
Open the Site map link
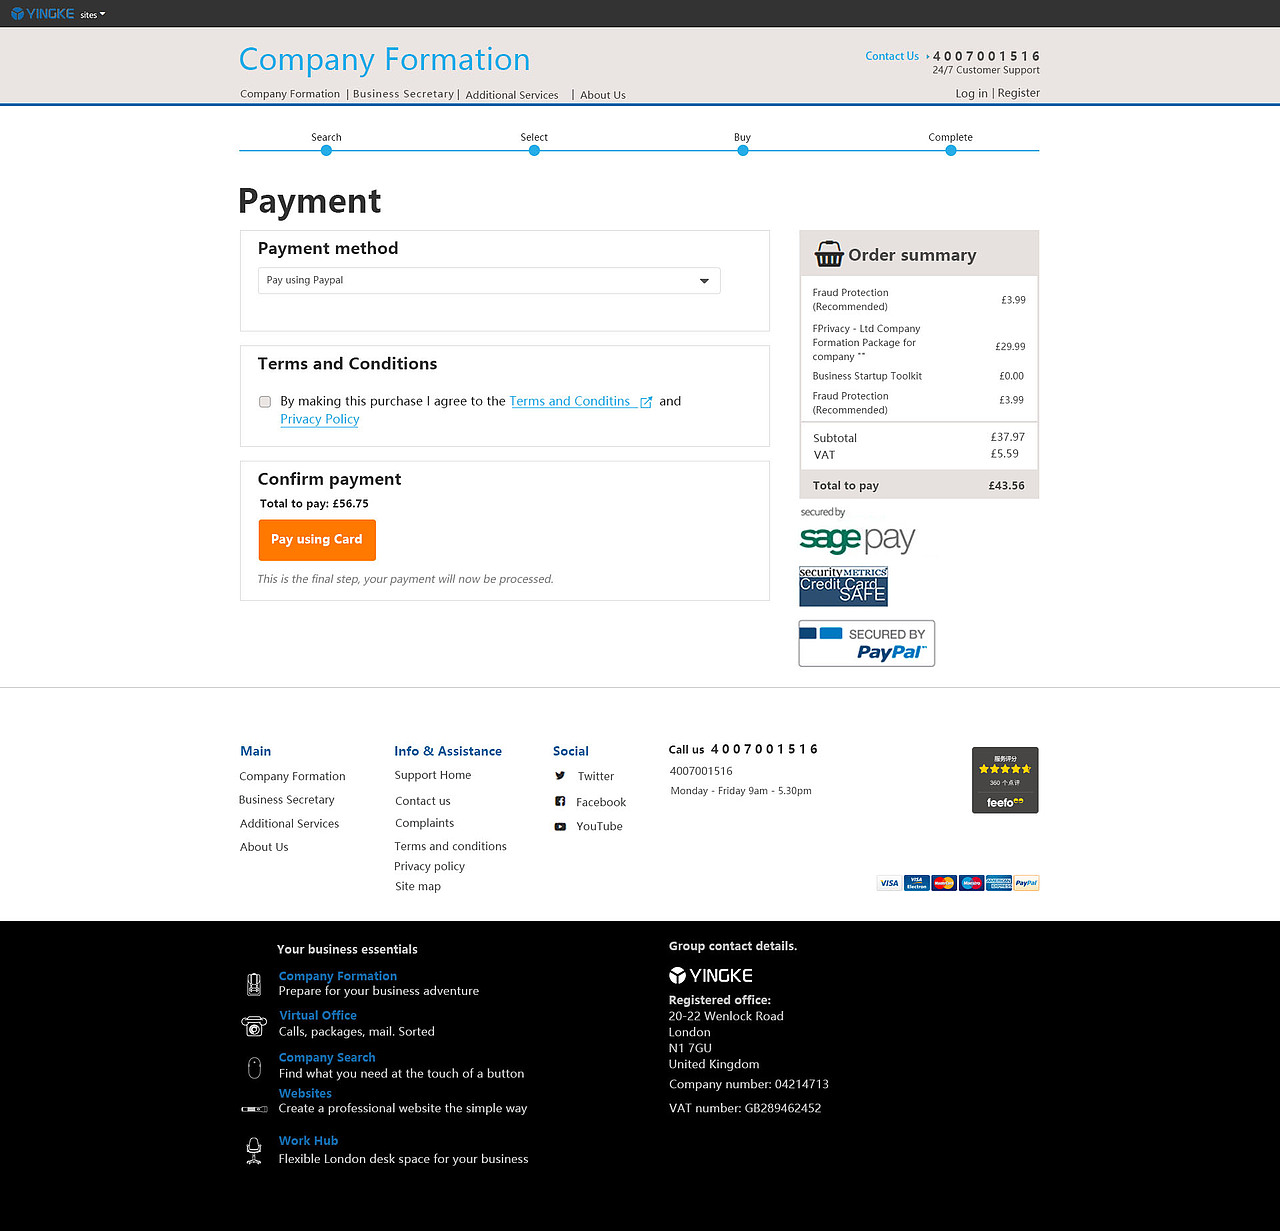point(418,886)
